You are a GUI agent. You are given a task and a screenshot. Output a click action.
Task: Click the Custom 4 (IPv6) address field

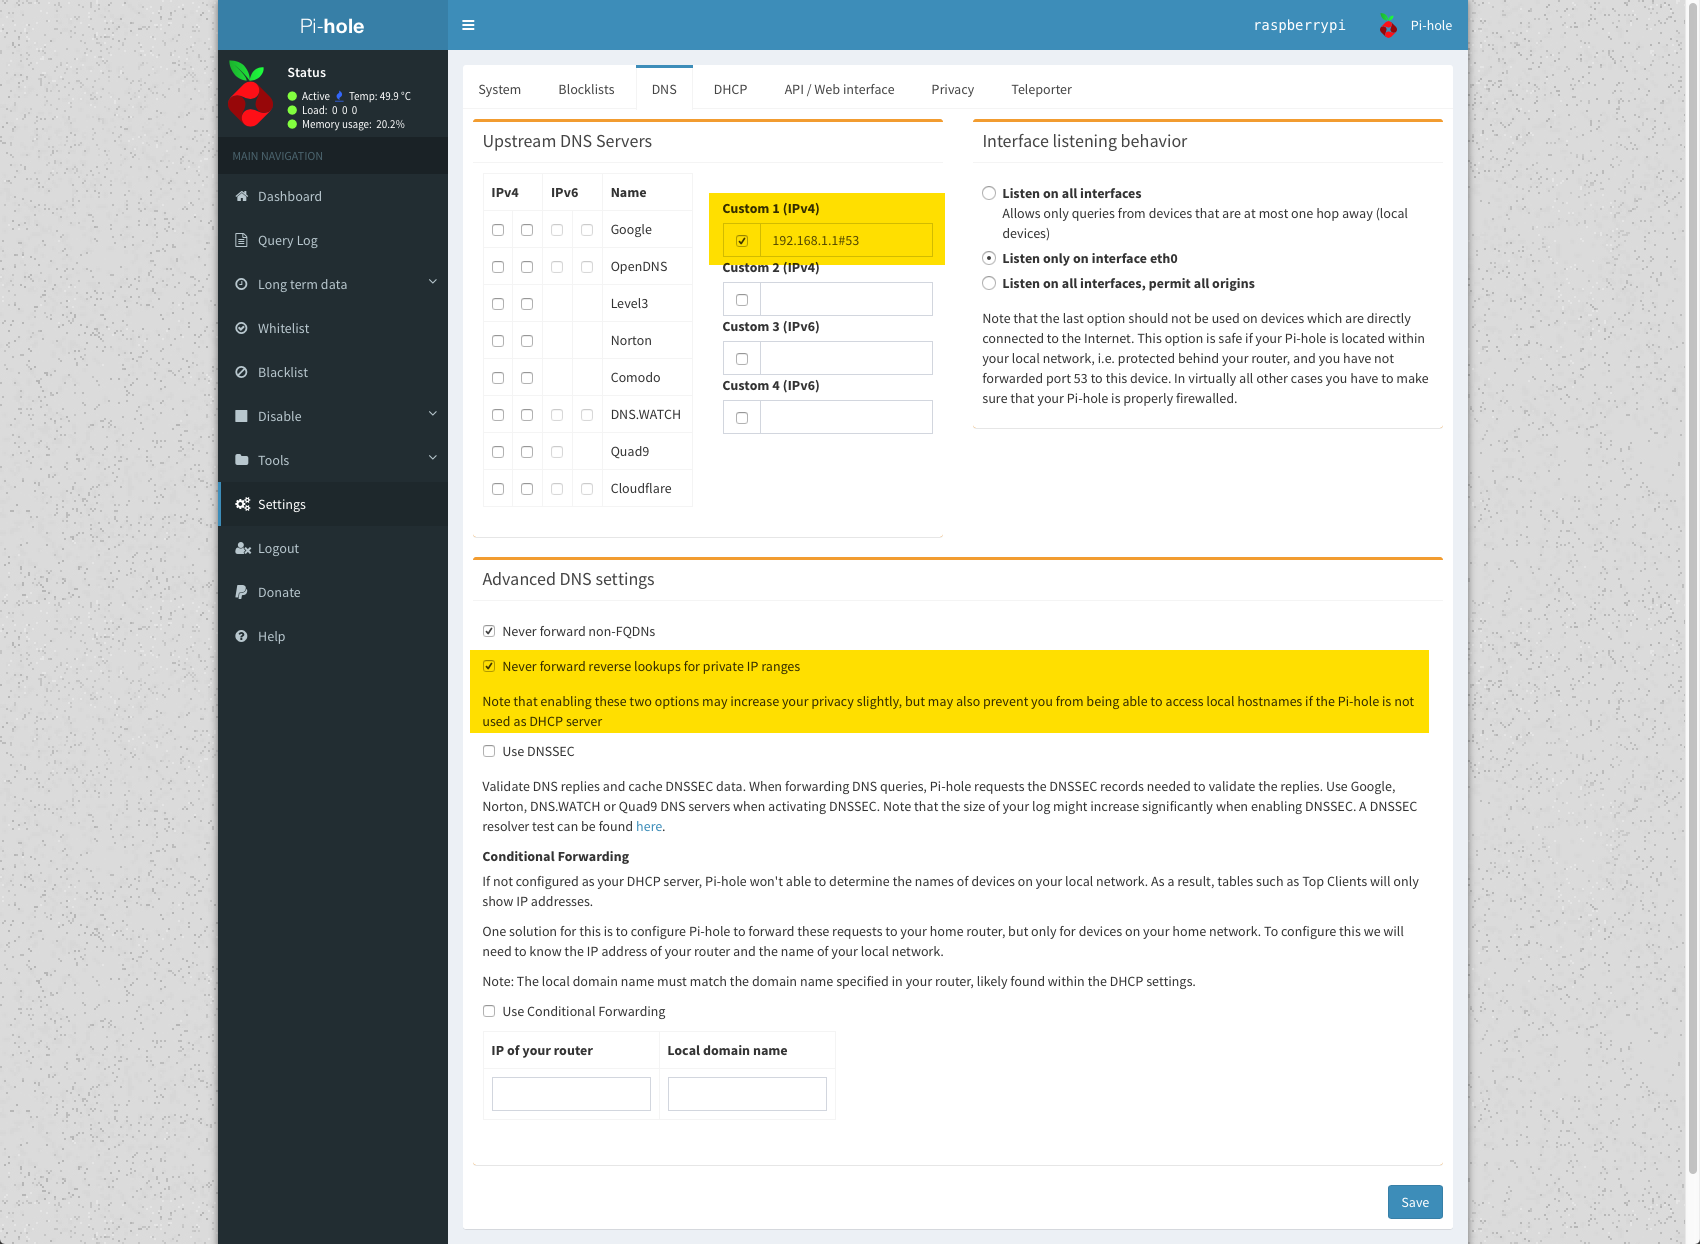846,417
